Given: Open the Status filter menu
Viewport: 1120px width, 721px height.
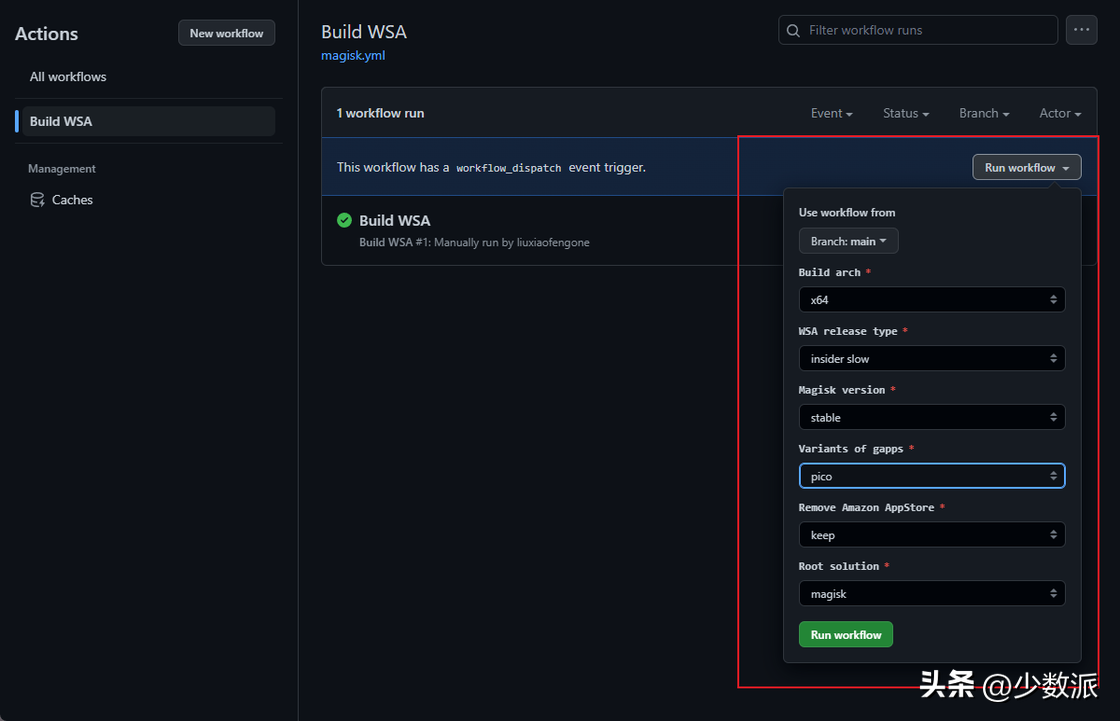Looking at the screenshot, I should click(x=905, y=113).
